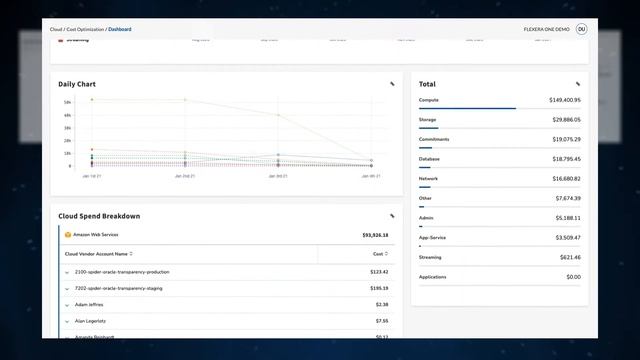Viewport: 640px width, 360px height.
Task: Click the $19,075.29 Commitments amount
Action: (567, 139)
